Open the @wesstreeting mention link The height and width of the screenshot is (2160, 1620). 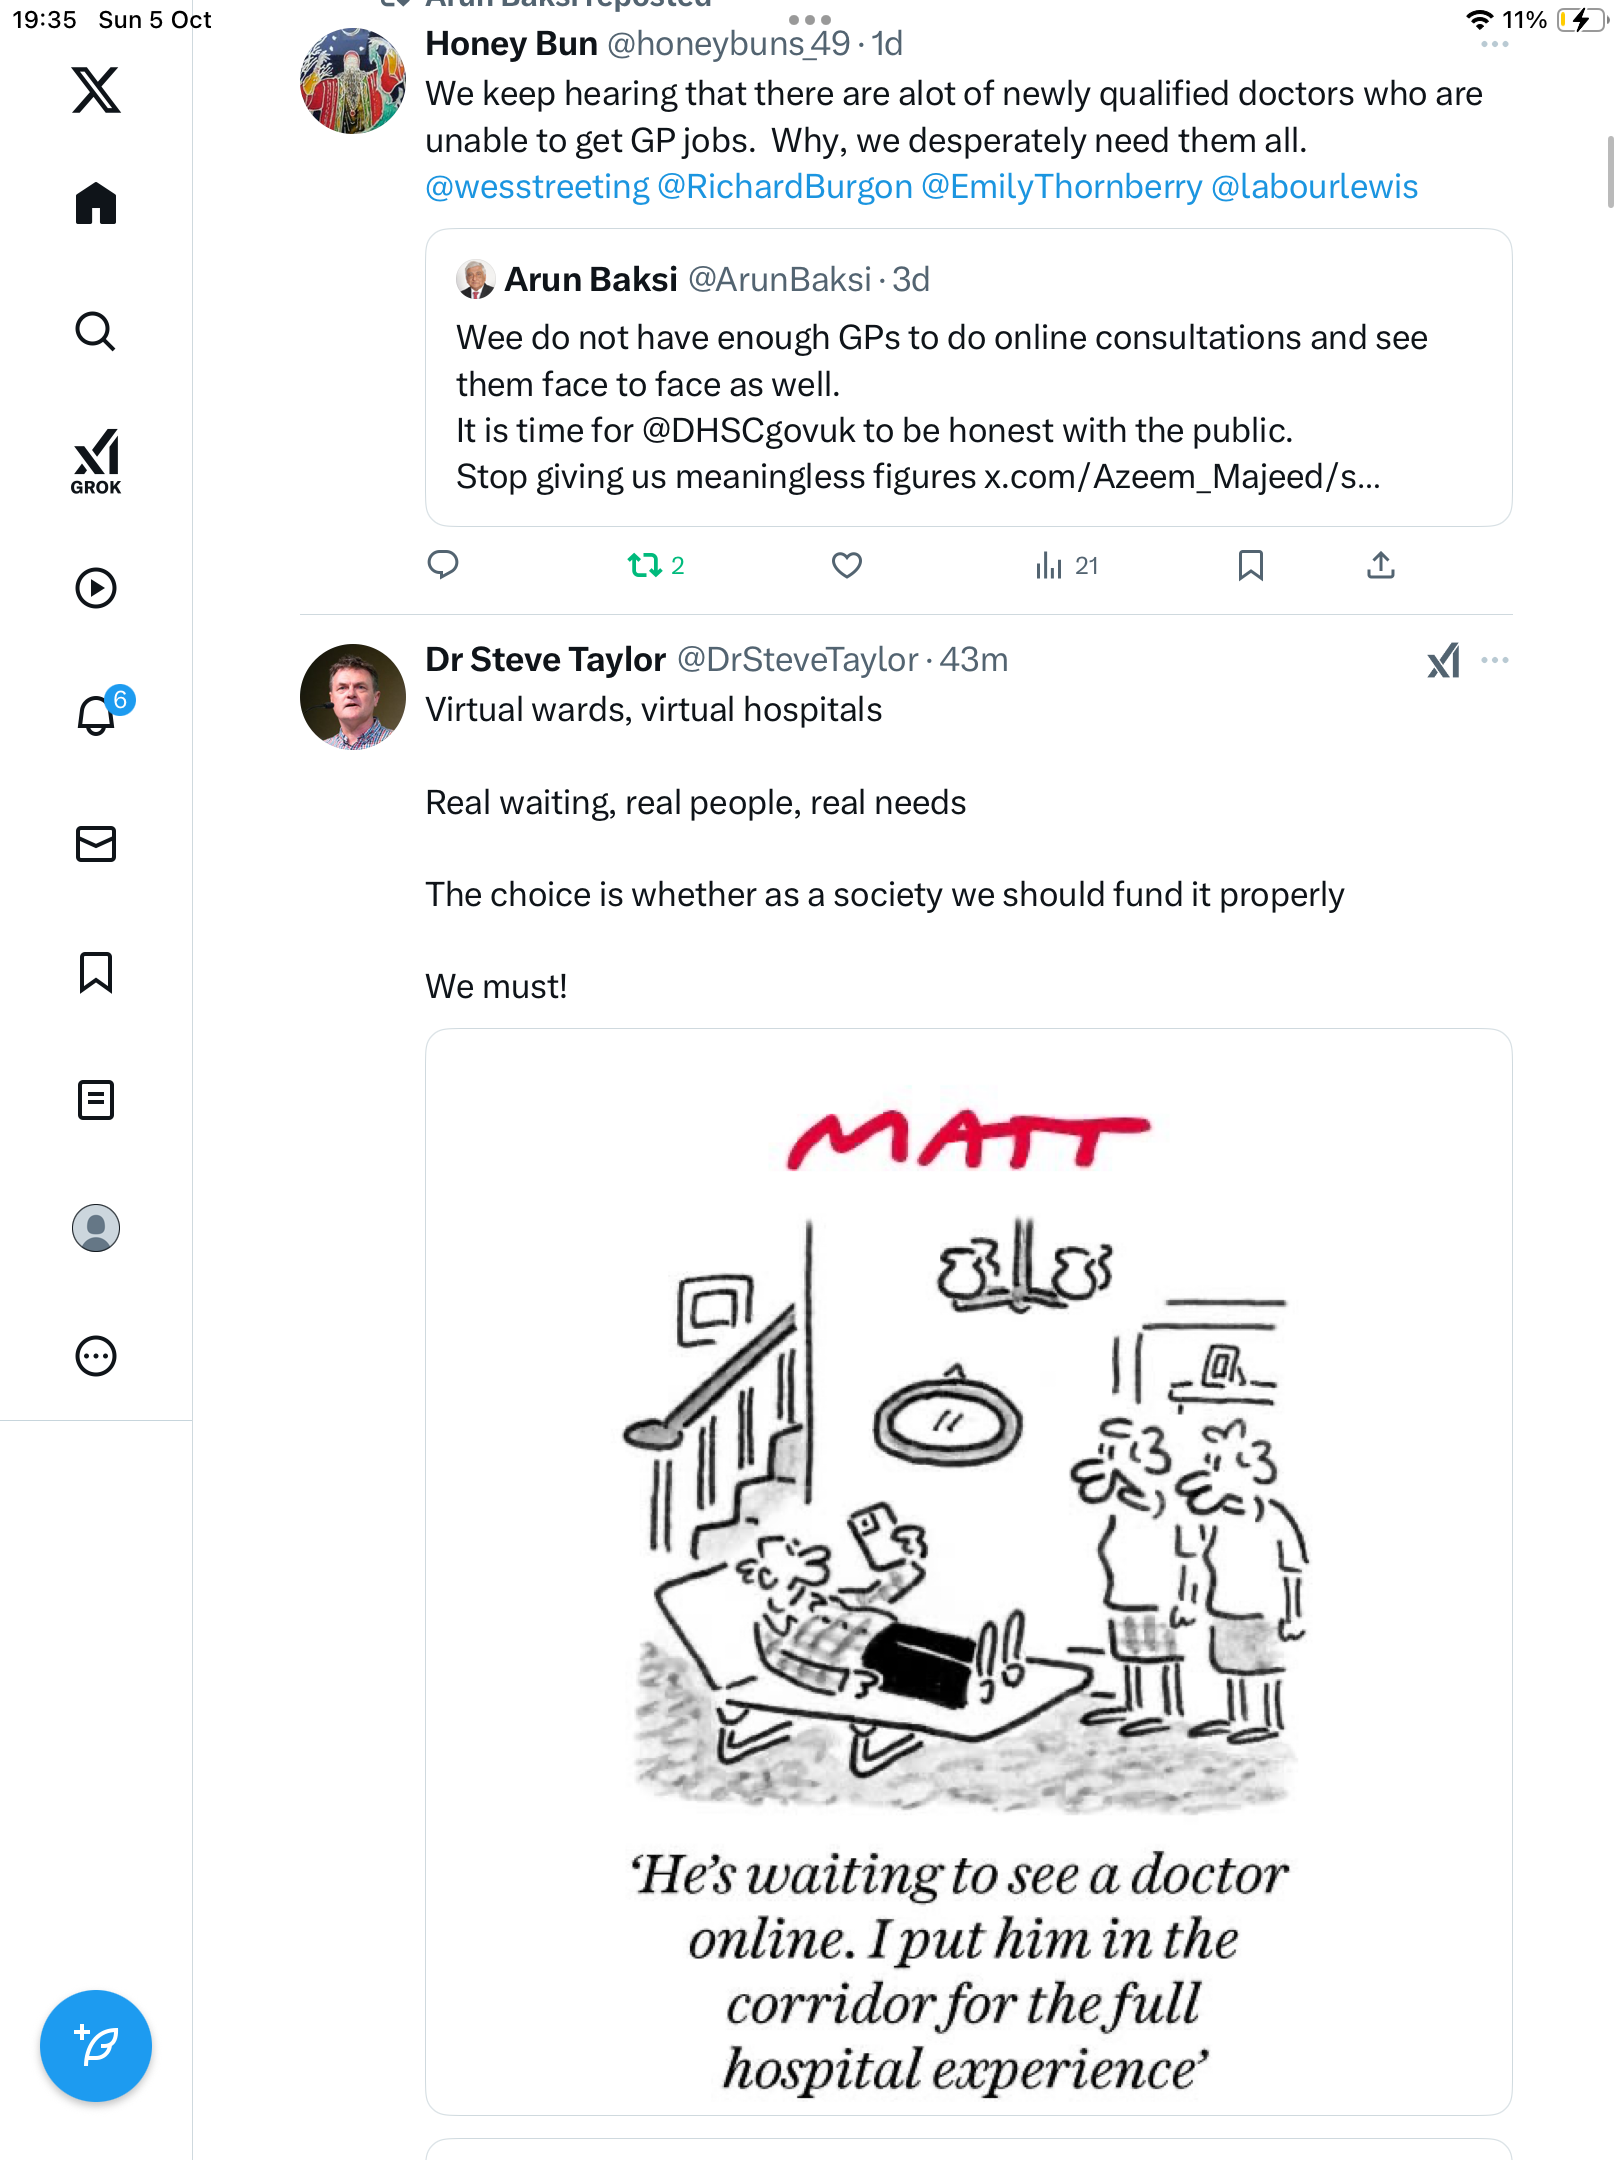tap(537, 187)
